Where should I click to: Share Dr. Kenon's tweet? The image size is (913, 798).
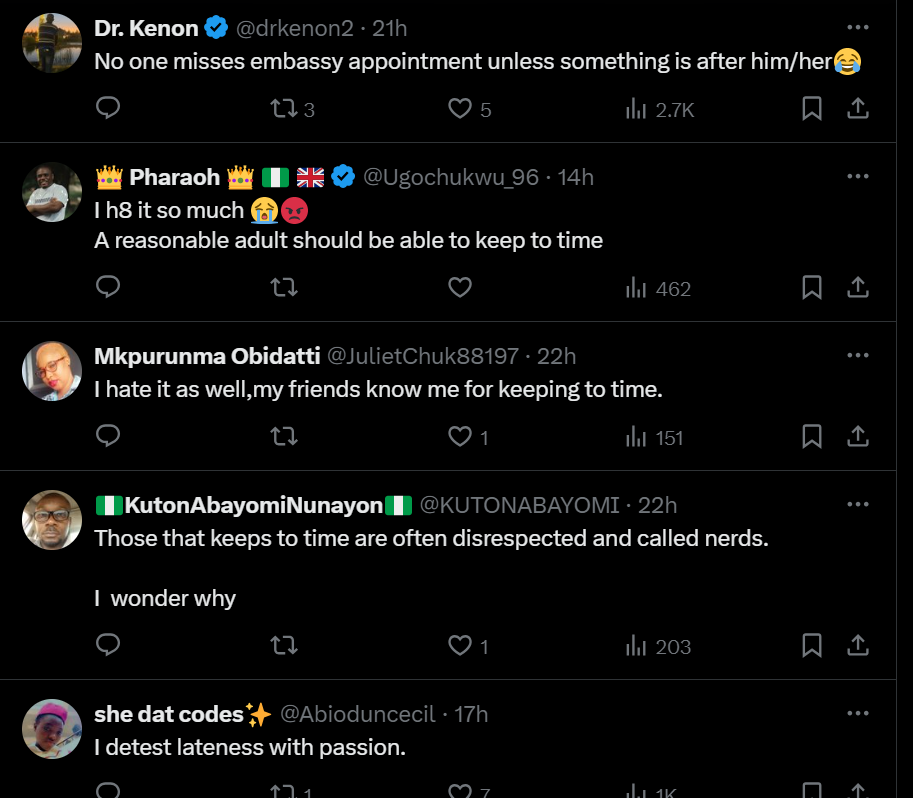coord(858,110)
